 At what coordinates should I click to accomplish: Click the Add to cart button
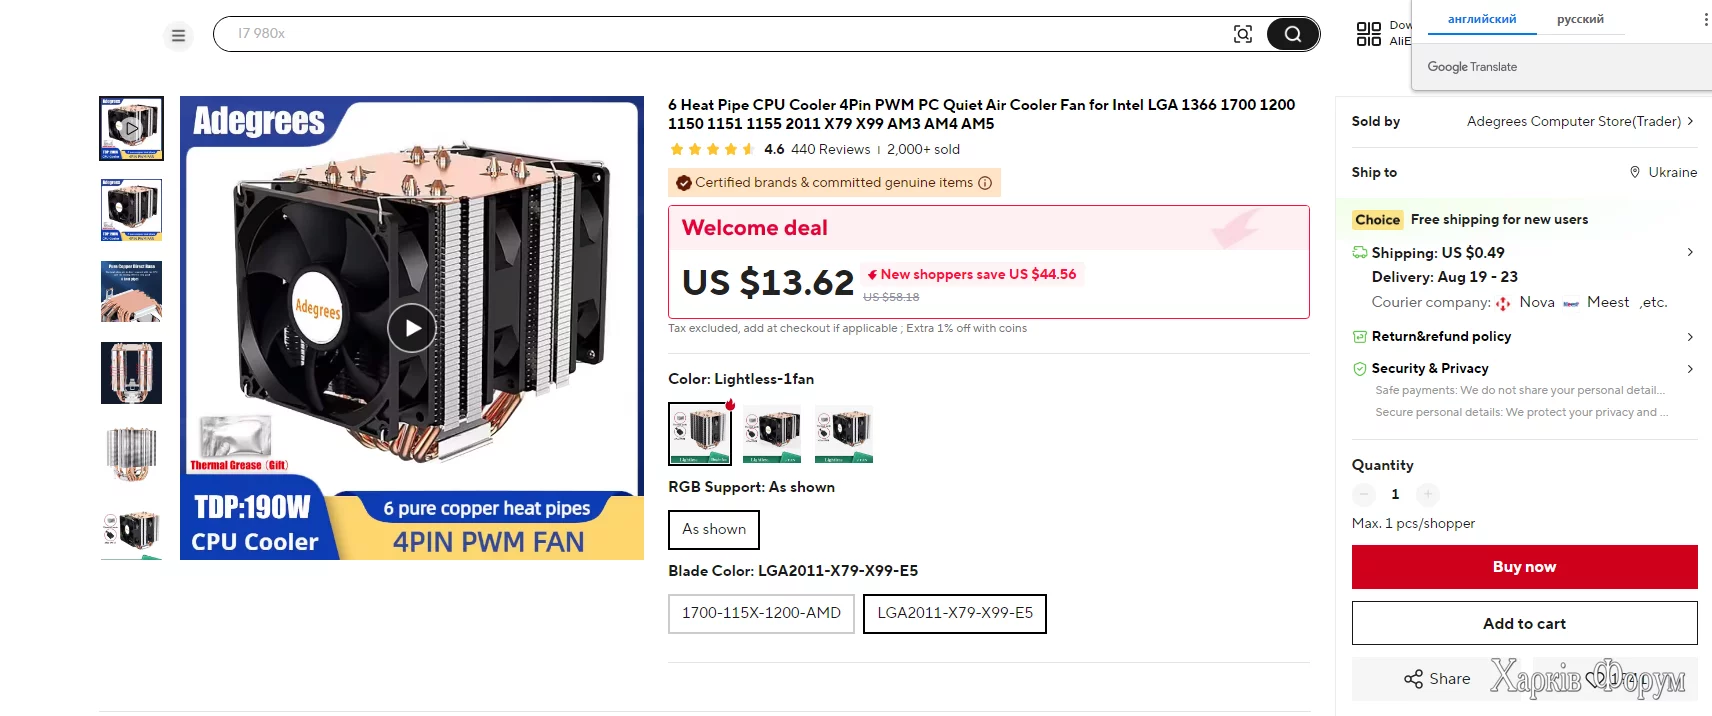tap(1524, 623)
